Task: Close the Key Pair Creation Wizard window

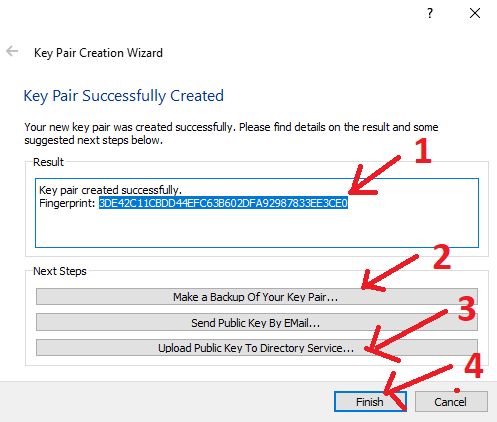Action: point(475,13)
